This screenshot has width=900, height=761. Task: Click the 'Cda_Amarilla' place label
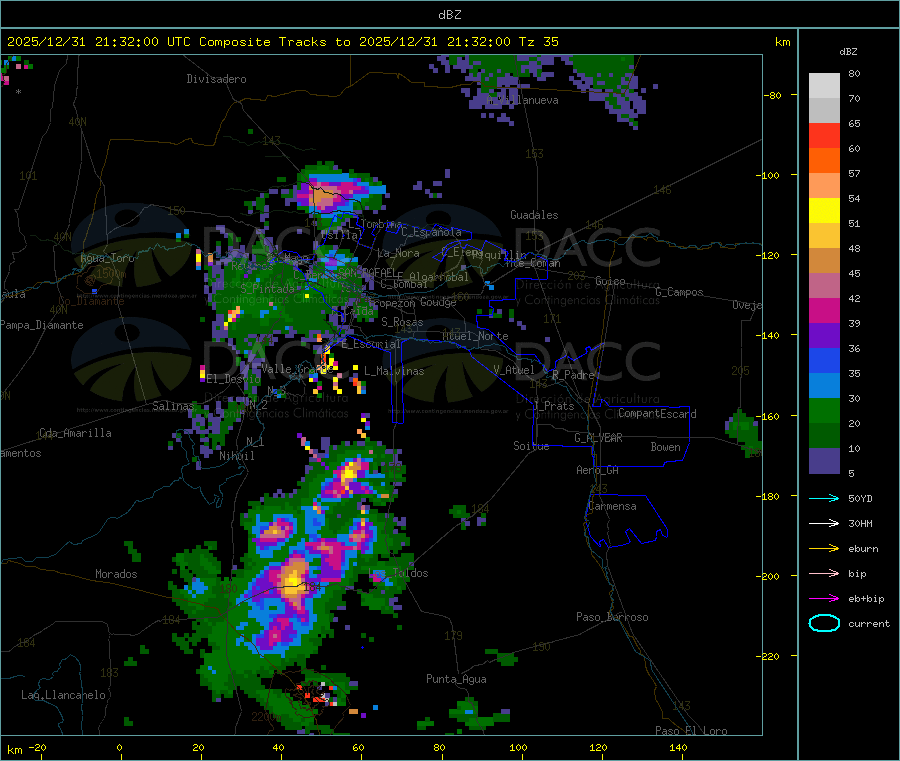(75, 433)
